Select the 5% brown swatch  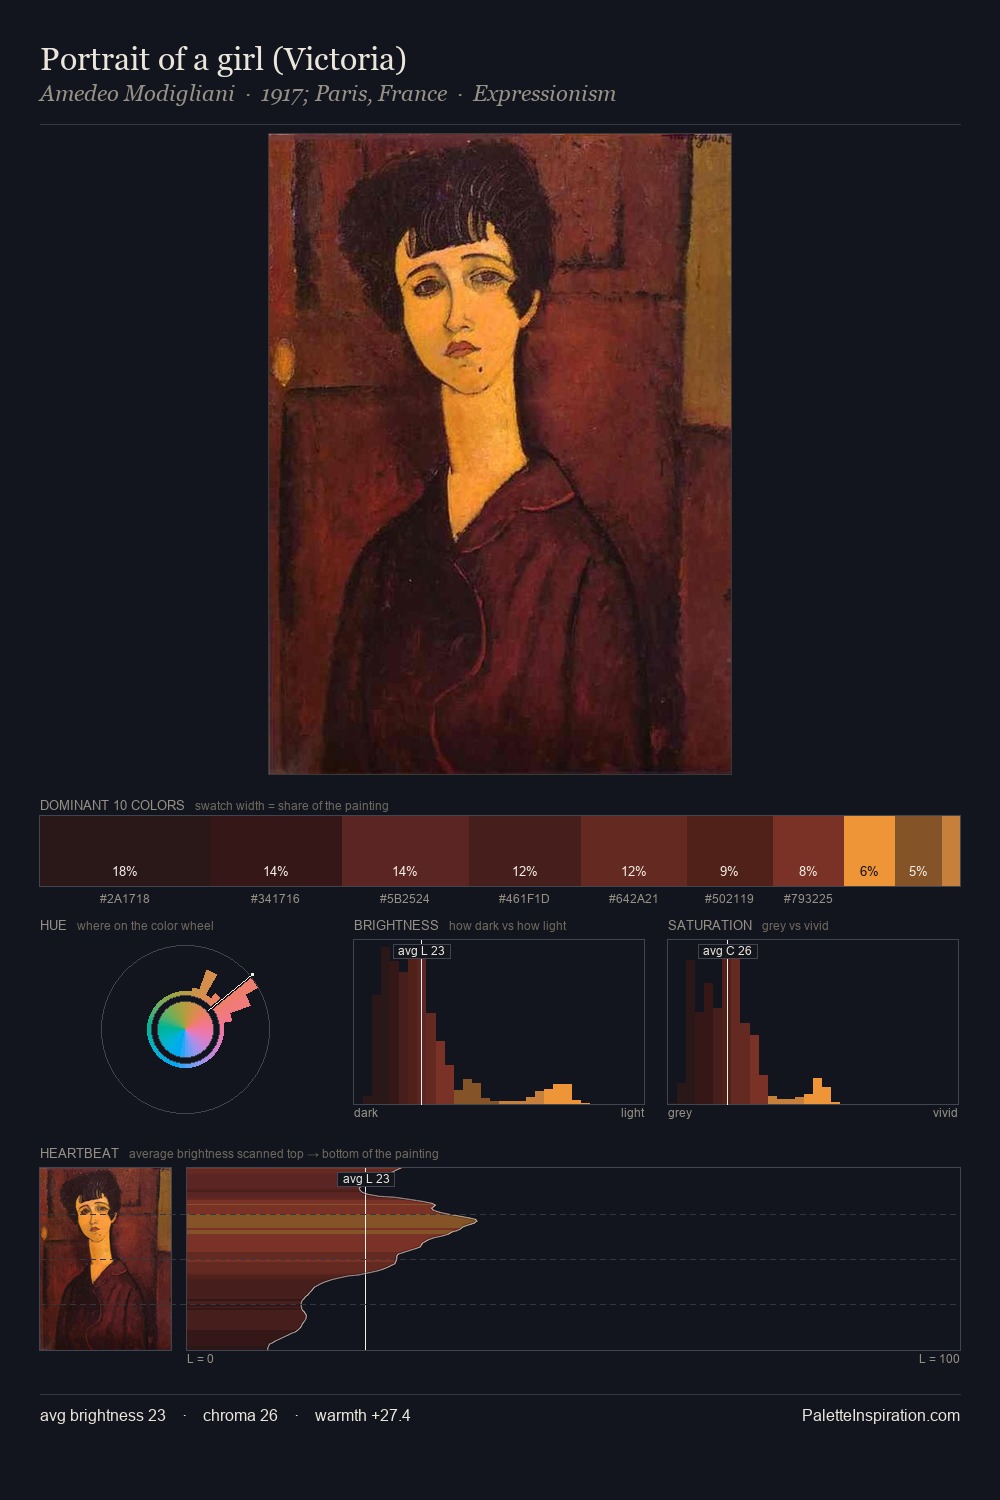(x=918, y=851)
